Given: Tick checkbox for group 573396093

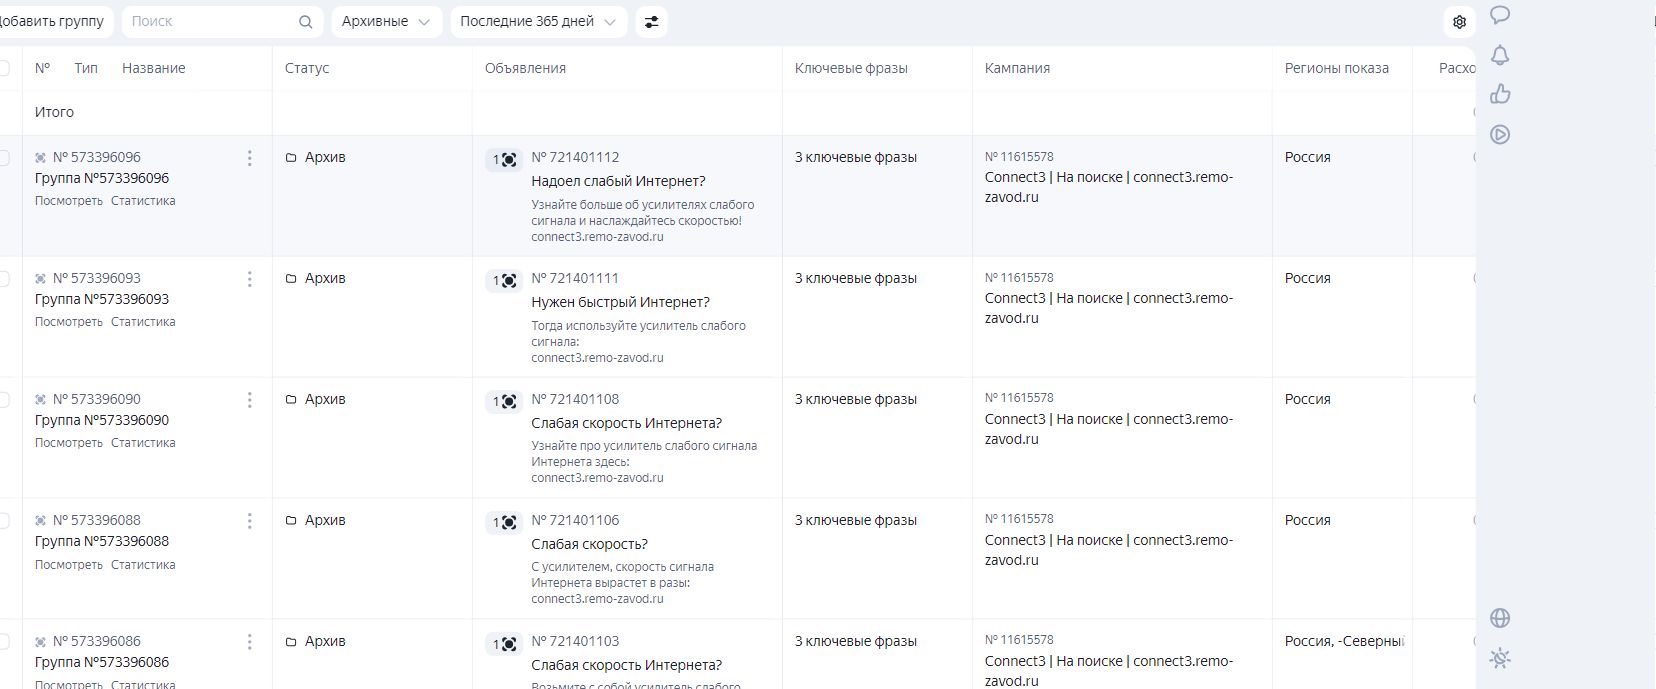Looking at the screenshot, I should click(4, 279).
